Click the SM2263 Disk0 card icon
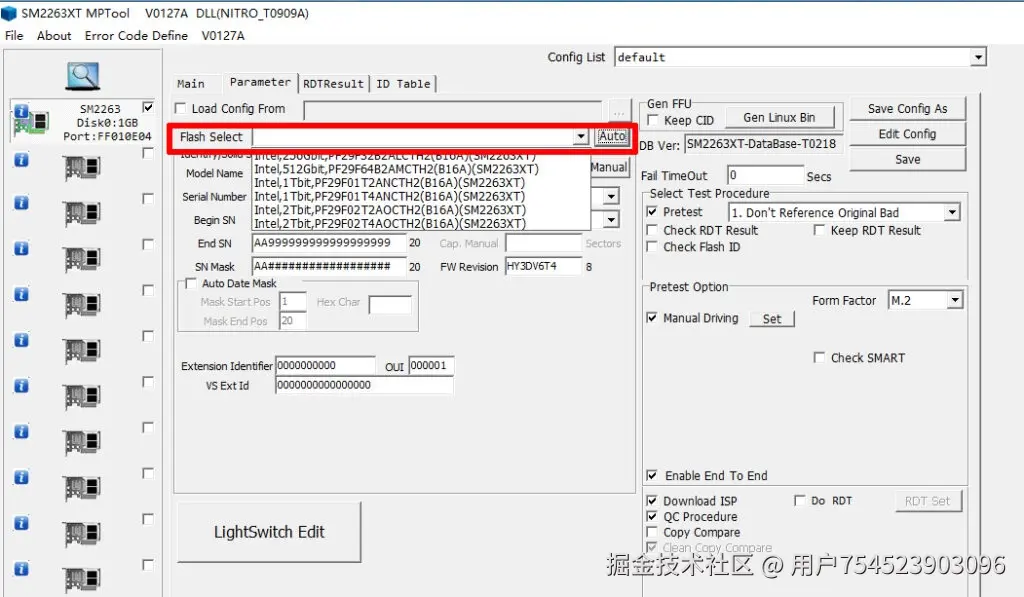1024x597 pixels. [31, 123]
